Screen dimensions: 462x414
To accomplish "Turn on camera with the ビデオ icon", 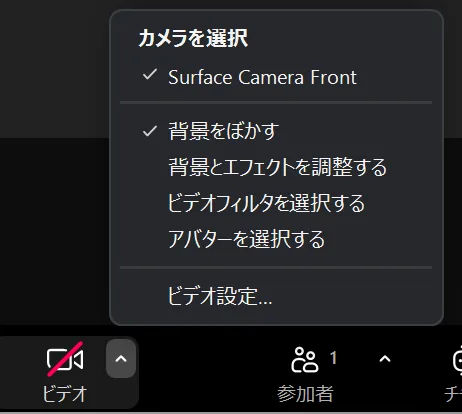I will [x=65, y=359].
